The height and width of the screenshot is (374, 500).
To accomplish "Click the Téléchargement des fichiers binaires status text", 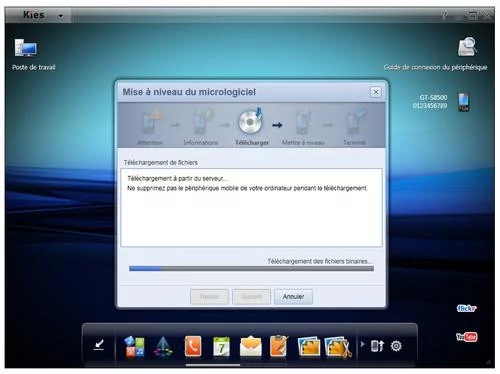I will (x=319, y=261).
